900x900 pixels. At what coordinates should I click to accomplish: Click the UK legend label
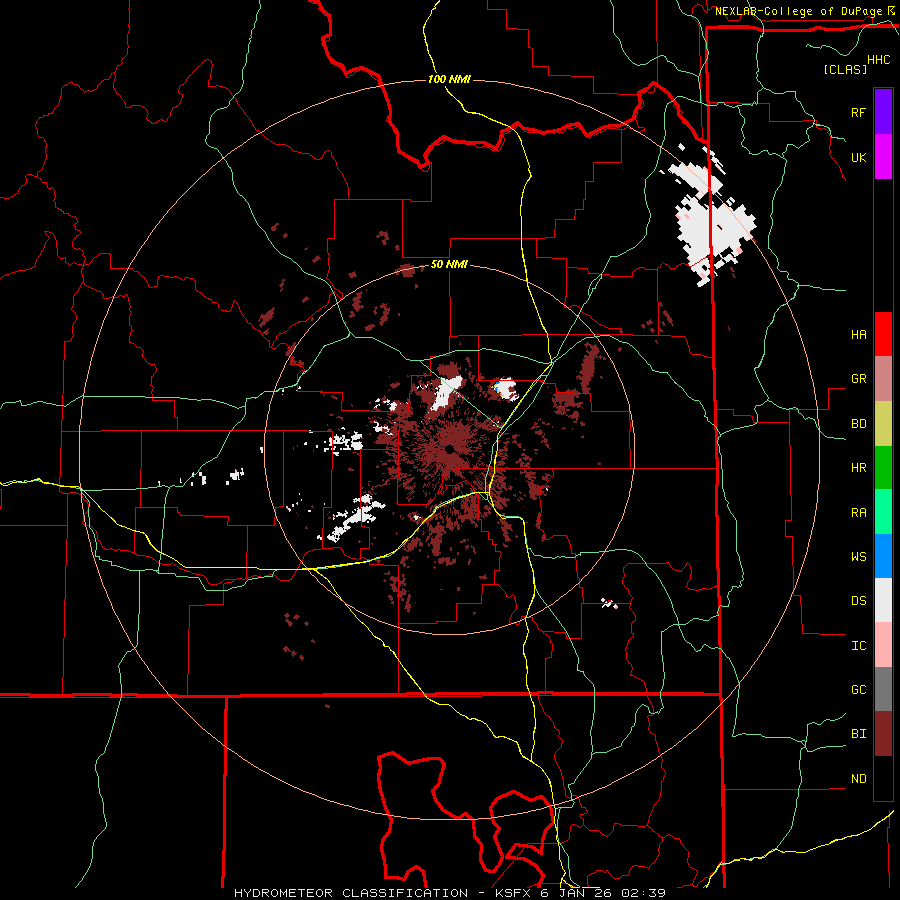click(858, 157)
